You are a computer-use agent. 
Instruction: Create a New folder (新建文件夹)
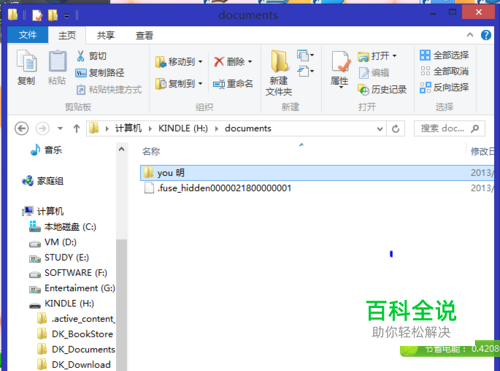(x=279, y=73)
